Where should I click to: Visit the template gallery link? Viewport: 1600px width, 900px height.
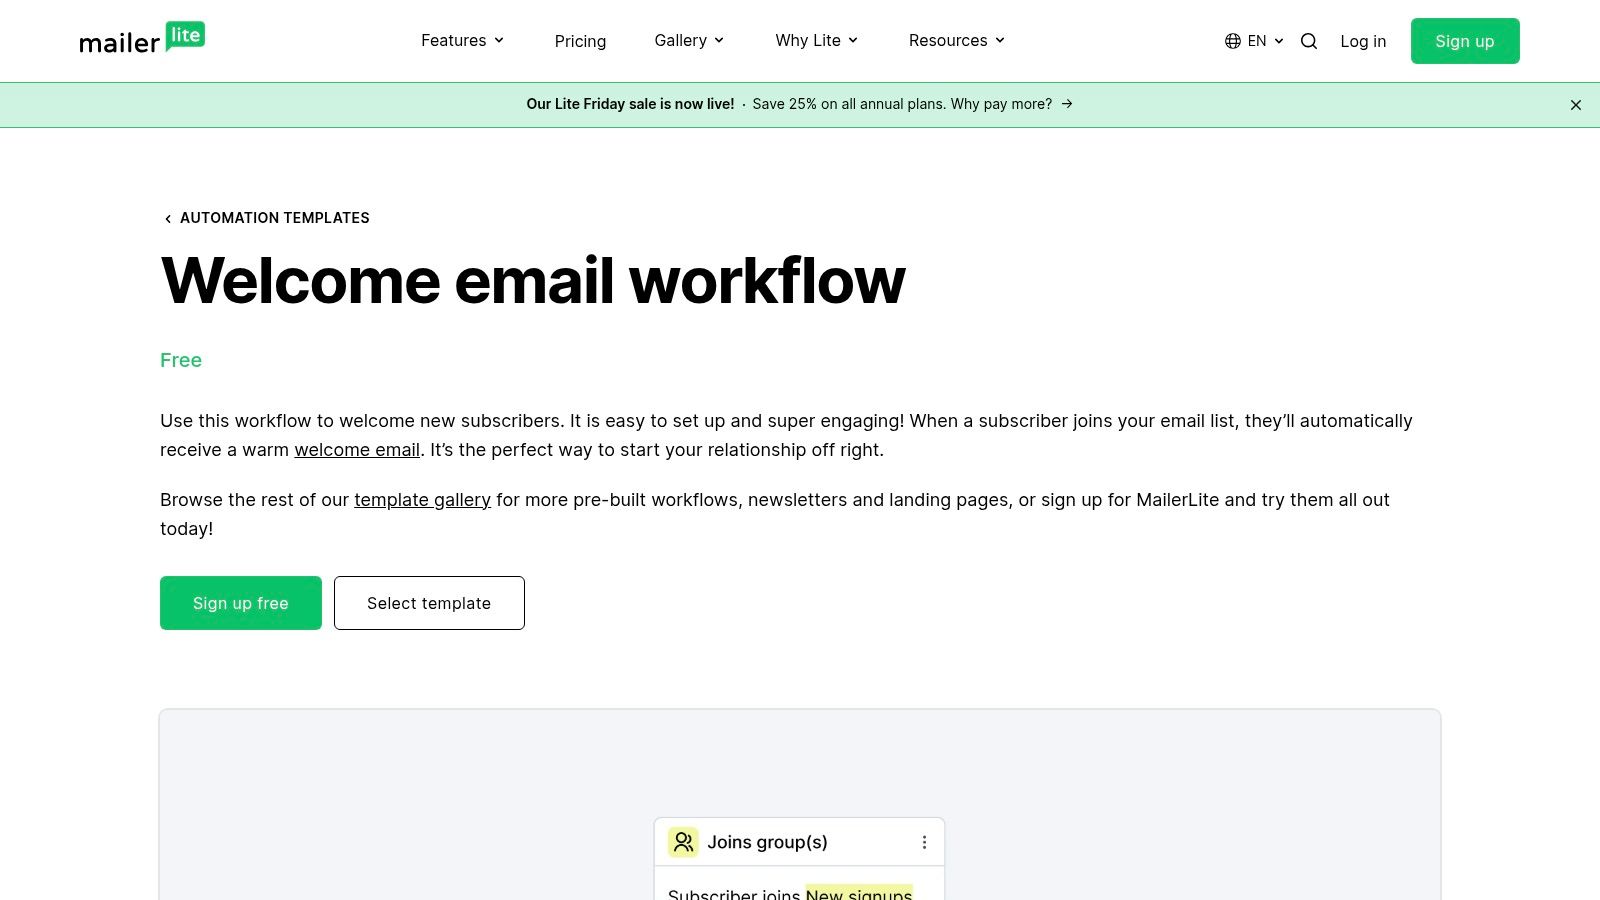click(422, 499)
